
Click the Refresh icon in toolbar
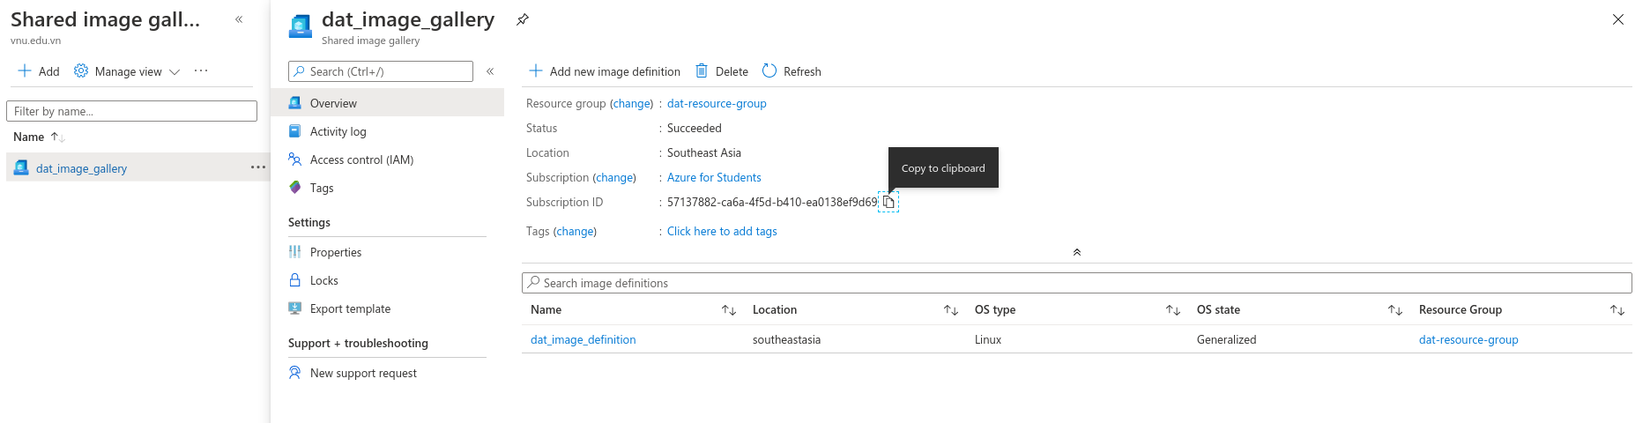[769, 71]
